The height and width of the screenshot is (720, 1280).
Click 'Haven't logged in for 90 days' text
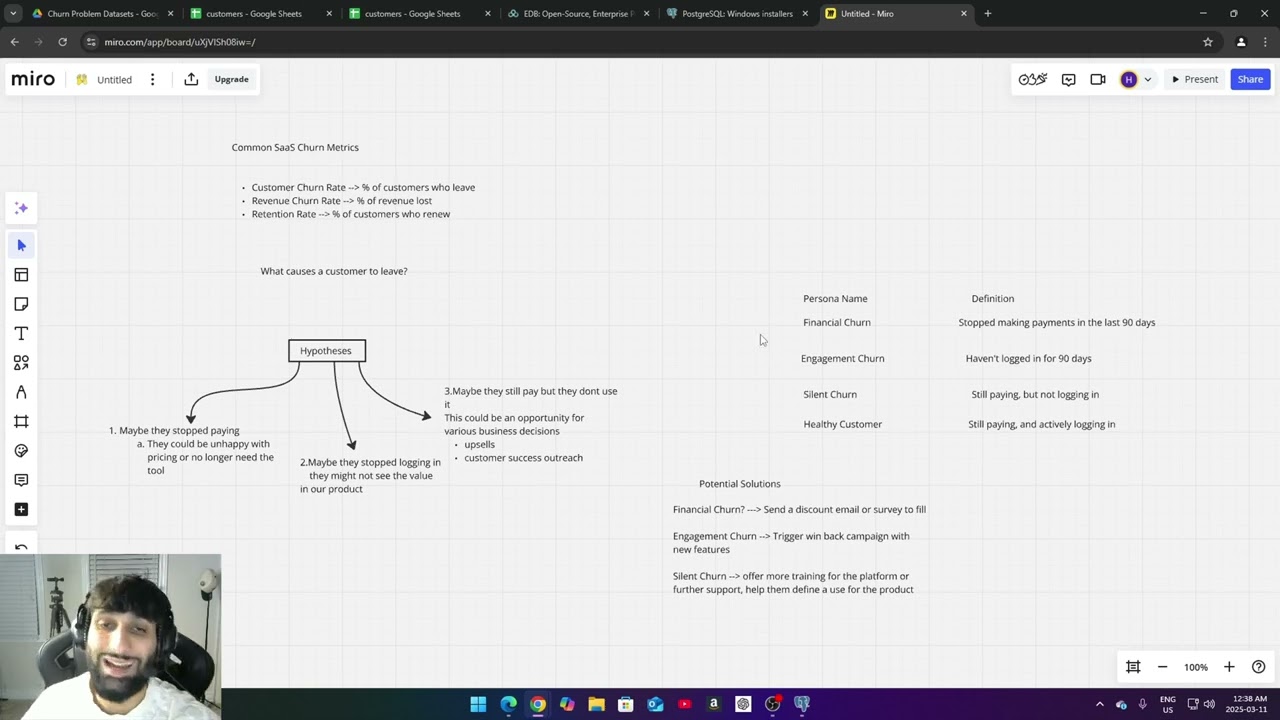[1029, 359]
